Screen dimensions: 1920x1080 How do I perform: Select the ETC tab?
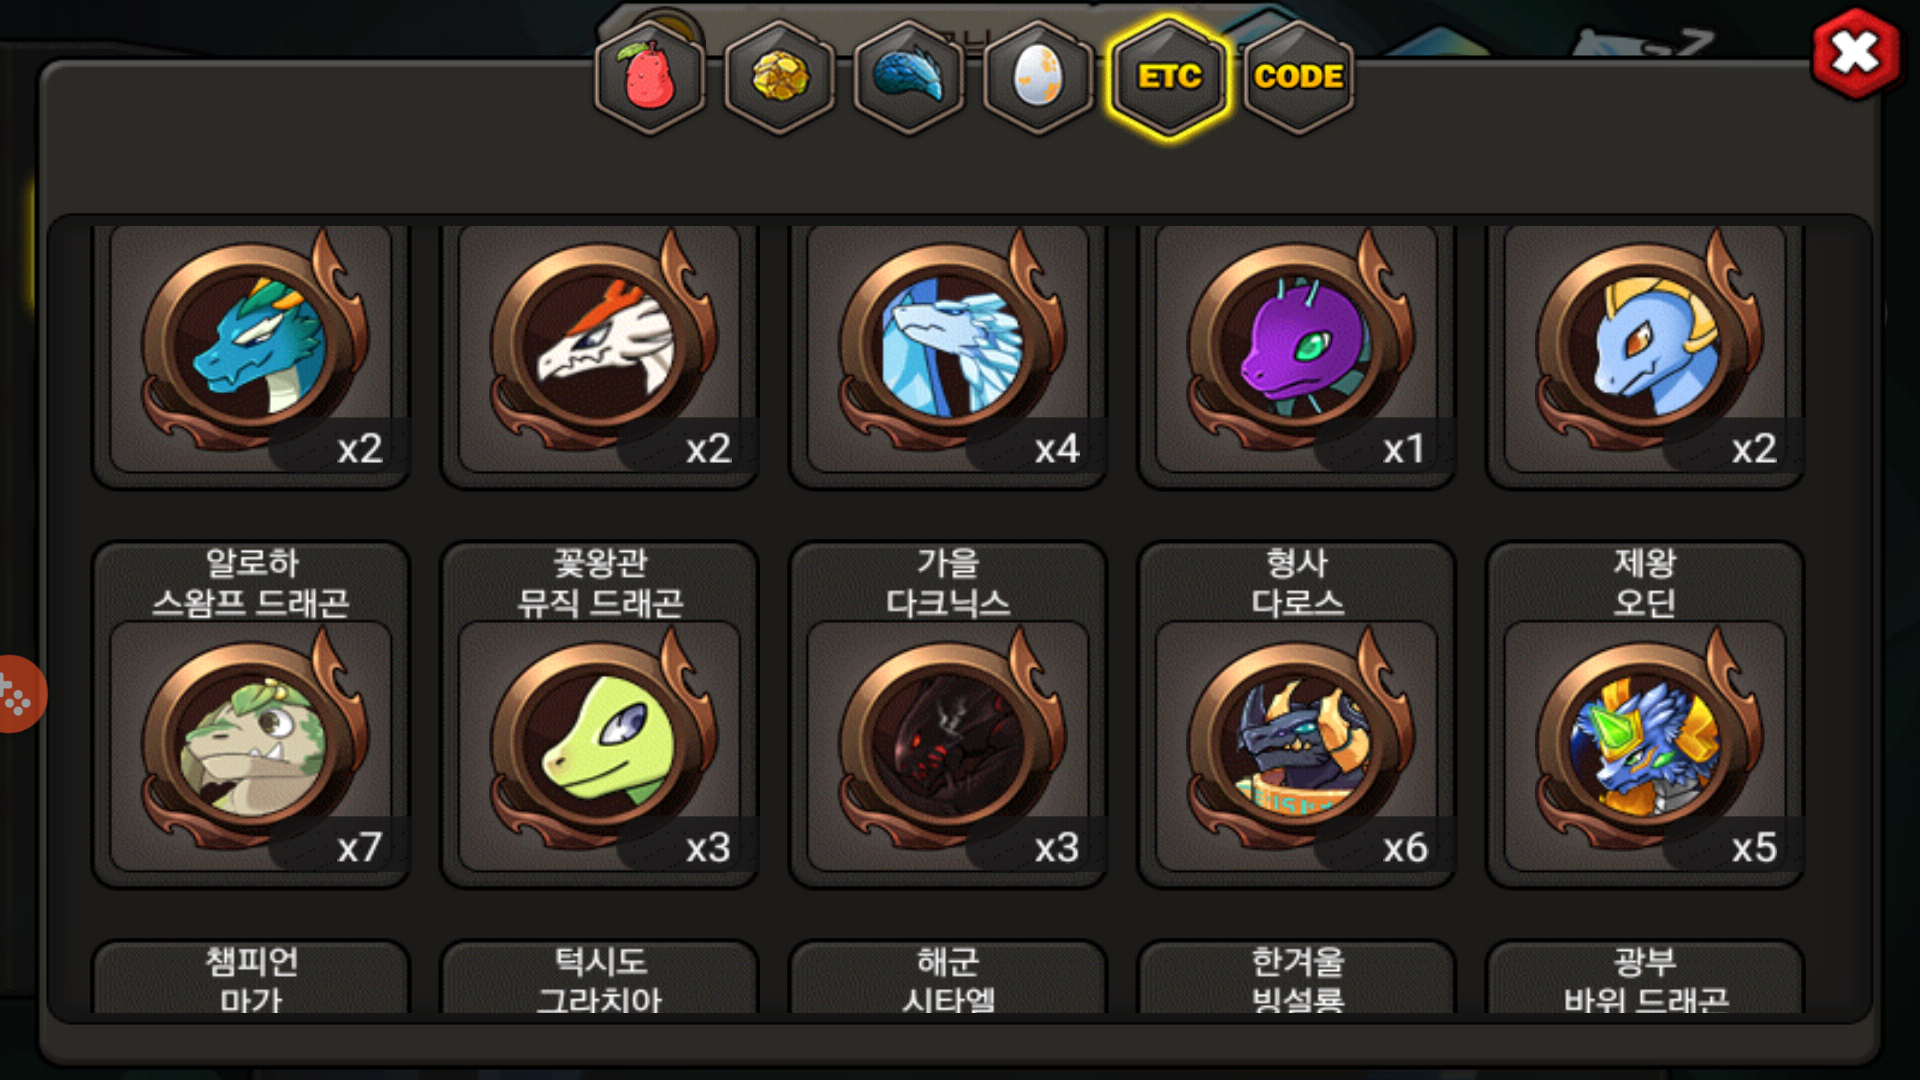click(1169, 78)
